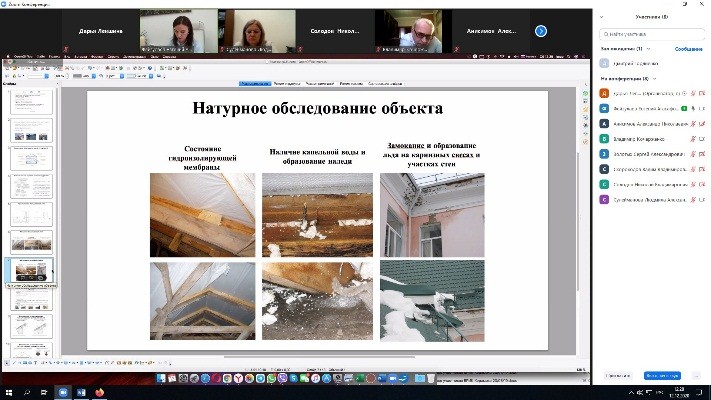
Task: Open Task View on Windows taskbar
Action: (x=44, y=393)
